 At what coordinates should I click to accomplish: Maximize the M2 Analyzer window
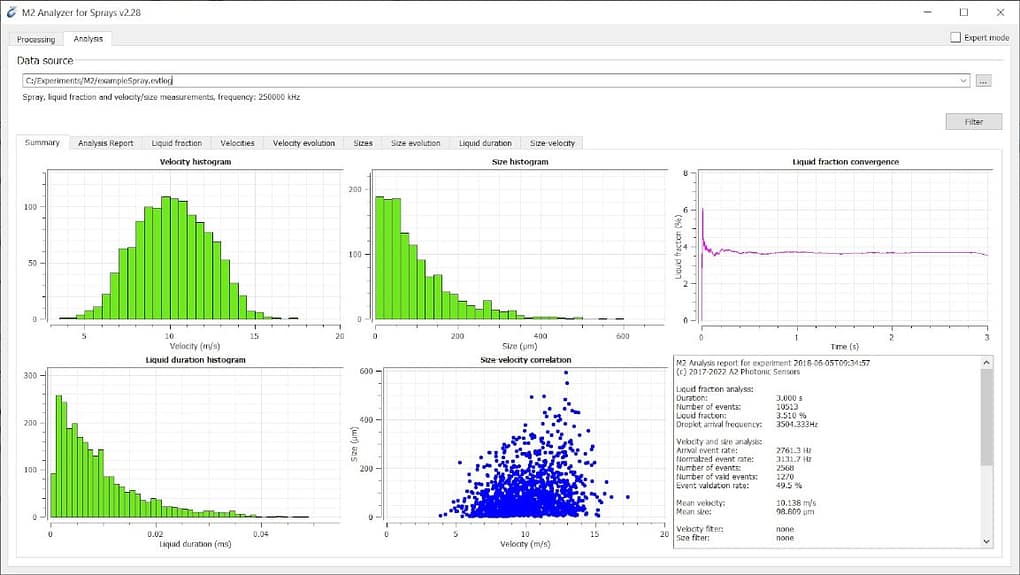pyautogui.click(x=964, y=12)
